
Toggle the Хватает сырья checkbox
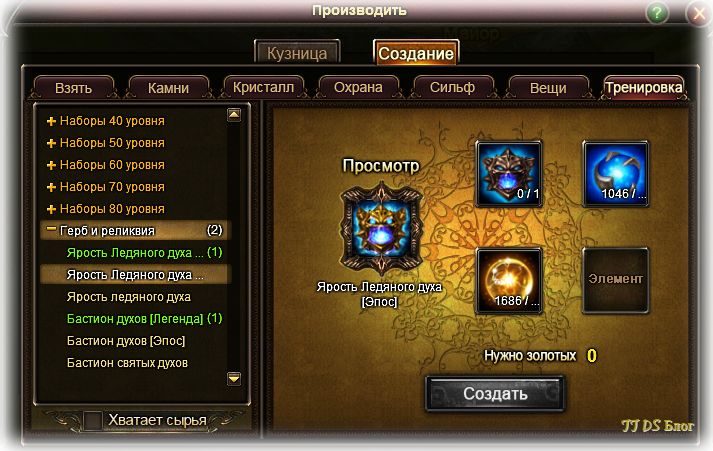coord(93,420)
